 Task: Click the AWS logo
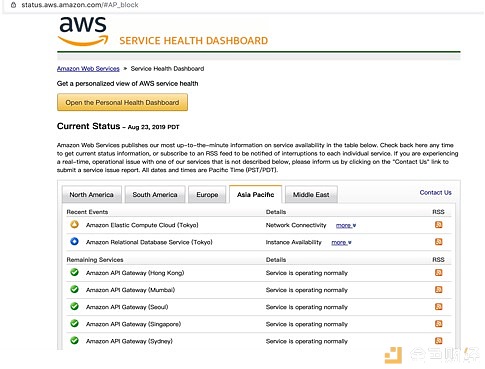[83, 32]
